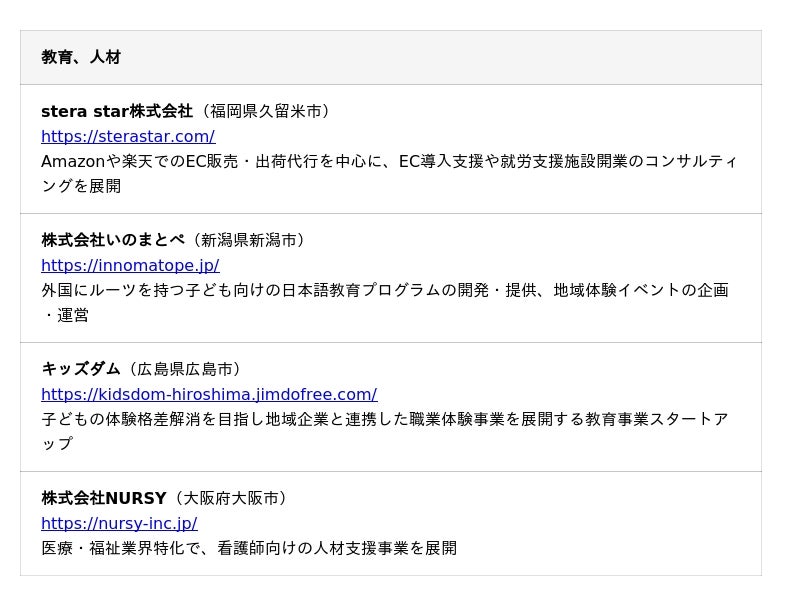Click the 医療・福祉業界特化 text
This screenshot has height=606, width=800.
[113, 548]
